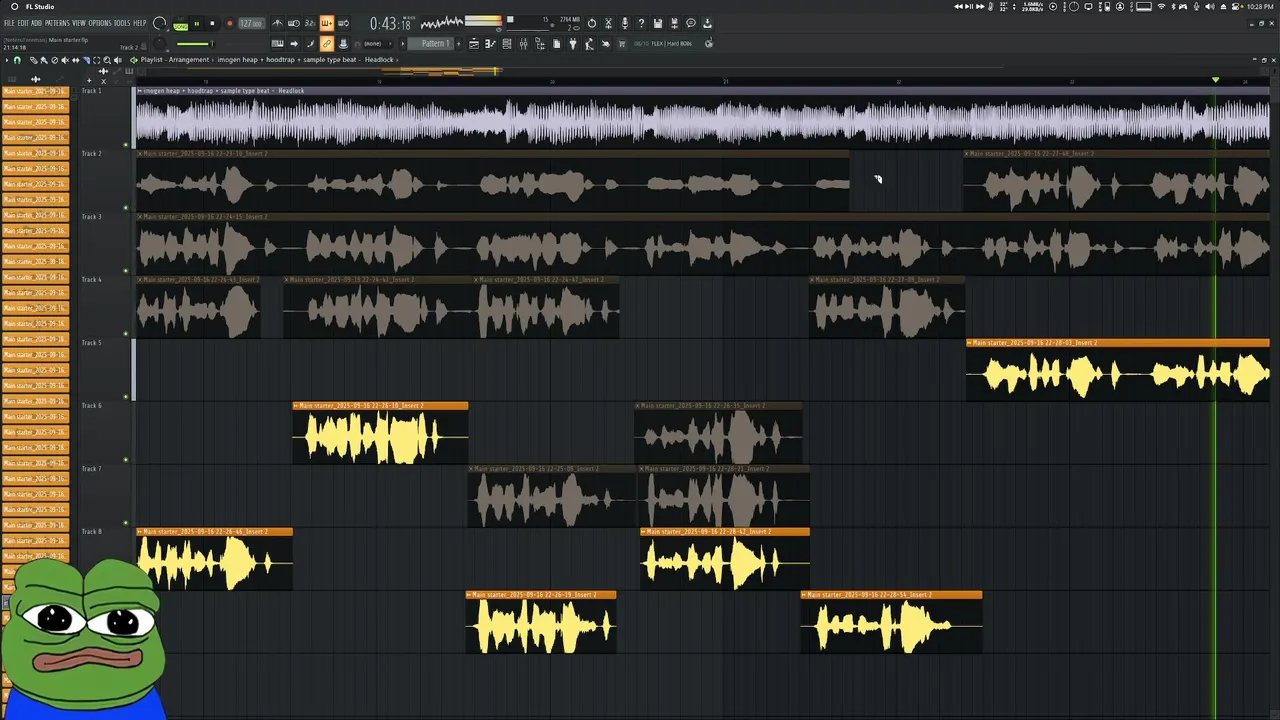Open the PATTERNS menu
Image resolution: width=1280 pixels, height=720 pixels.
coord(57,23)
